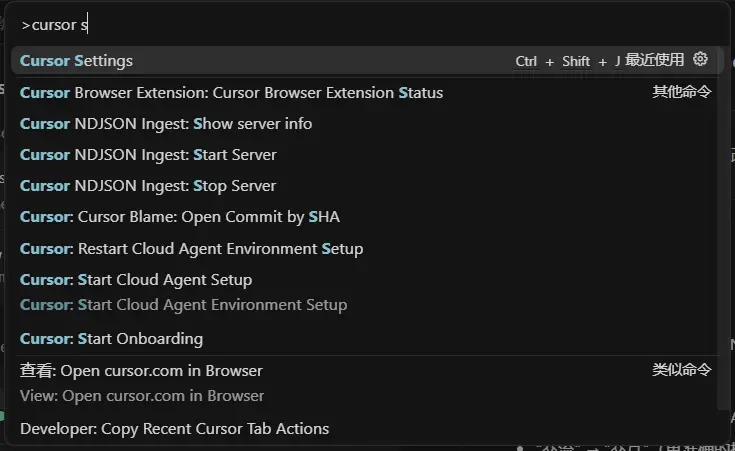
Task: Pick Open cursor.com in Browser command
Action: 367,383
